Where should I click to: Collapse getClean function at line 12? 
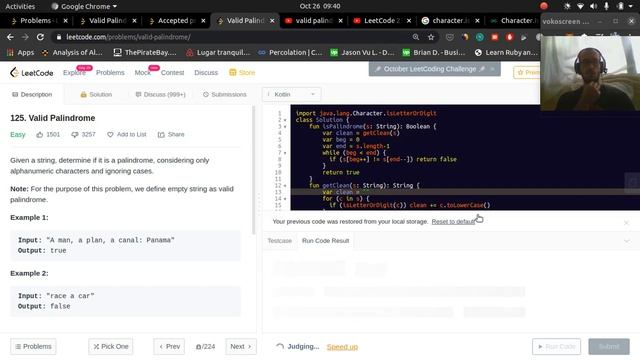(285, 186)
